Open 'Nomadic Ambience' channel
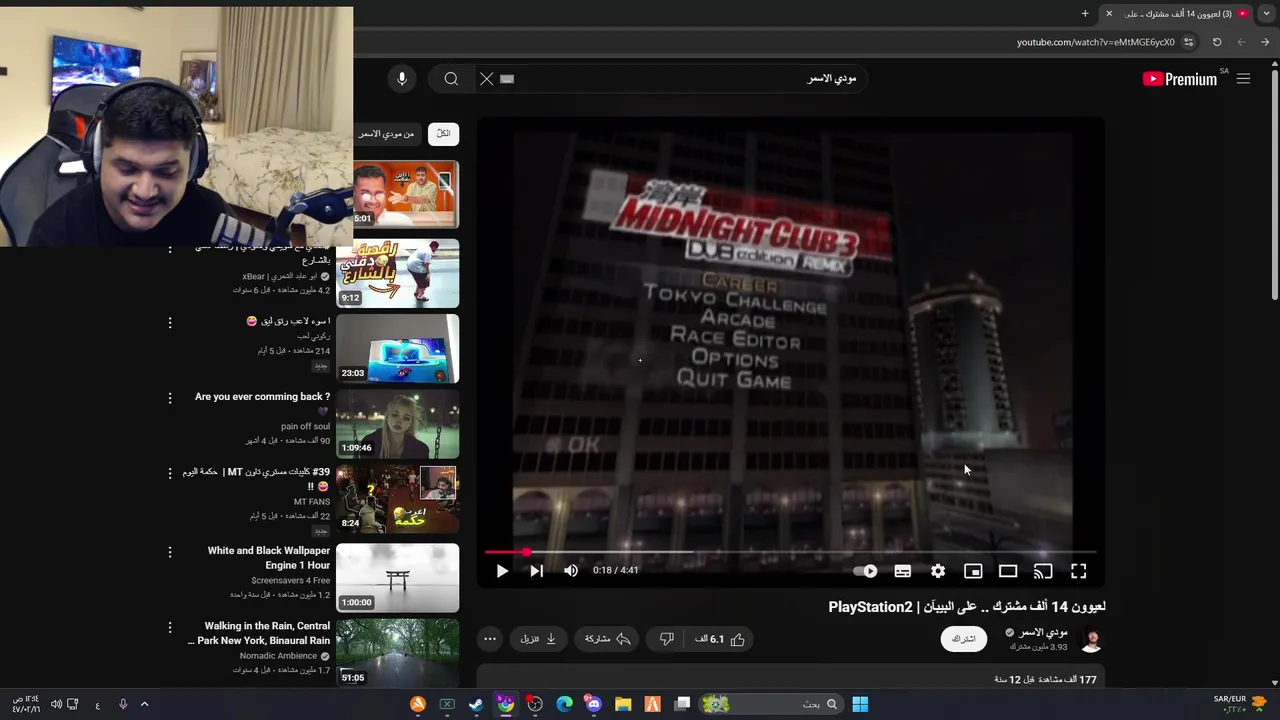1280x720 pixels. pos(278,656)
